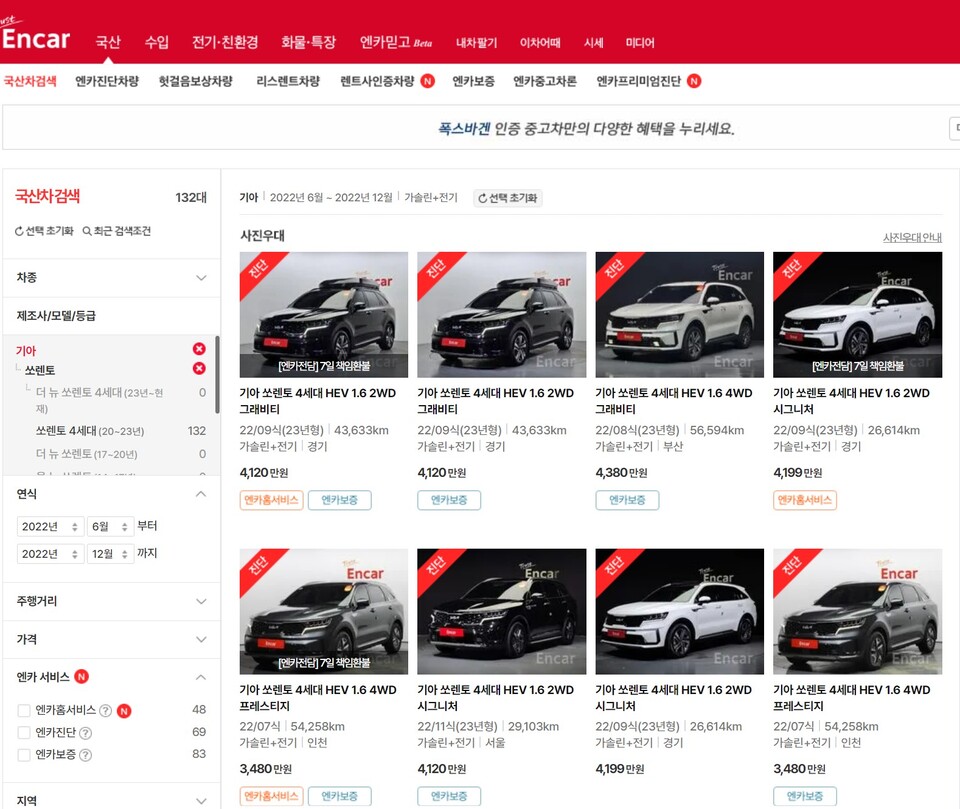Expand the 차종 filter section

tap(111, 277)
